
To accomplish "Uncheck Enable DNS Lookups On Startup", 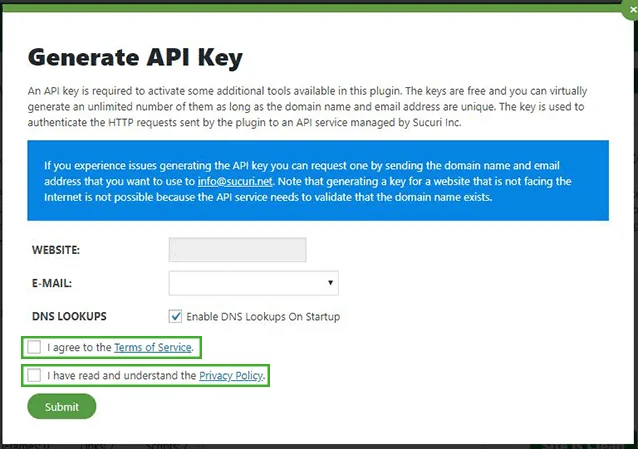I will [175, 316].
